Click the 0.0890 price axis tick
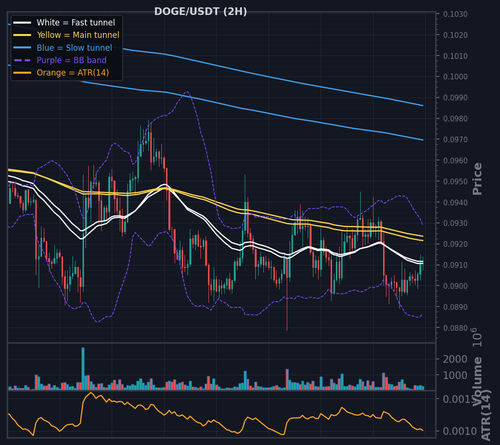500x445 pixels. coord(455,307)
